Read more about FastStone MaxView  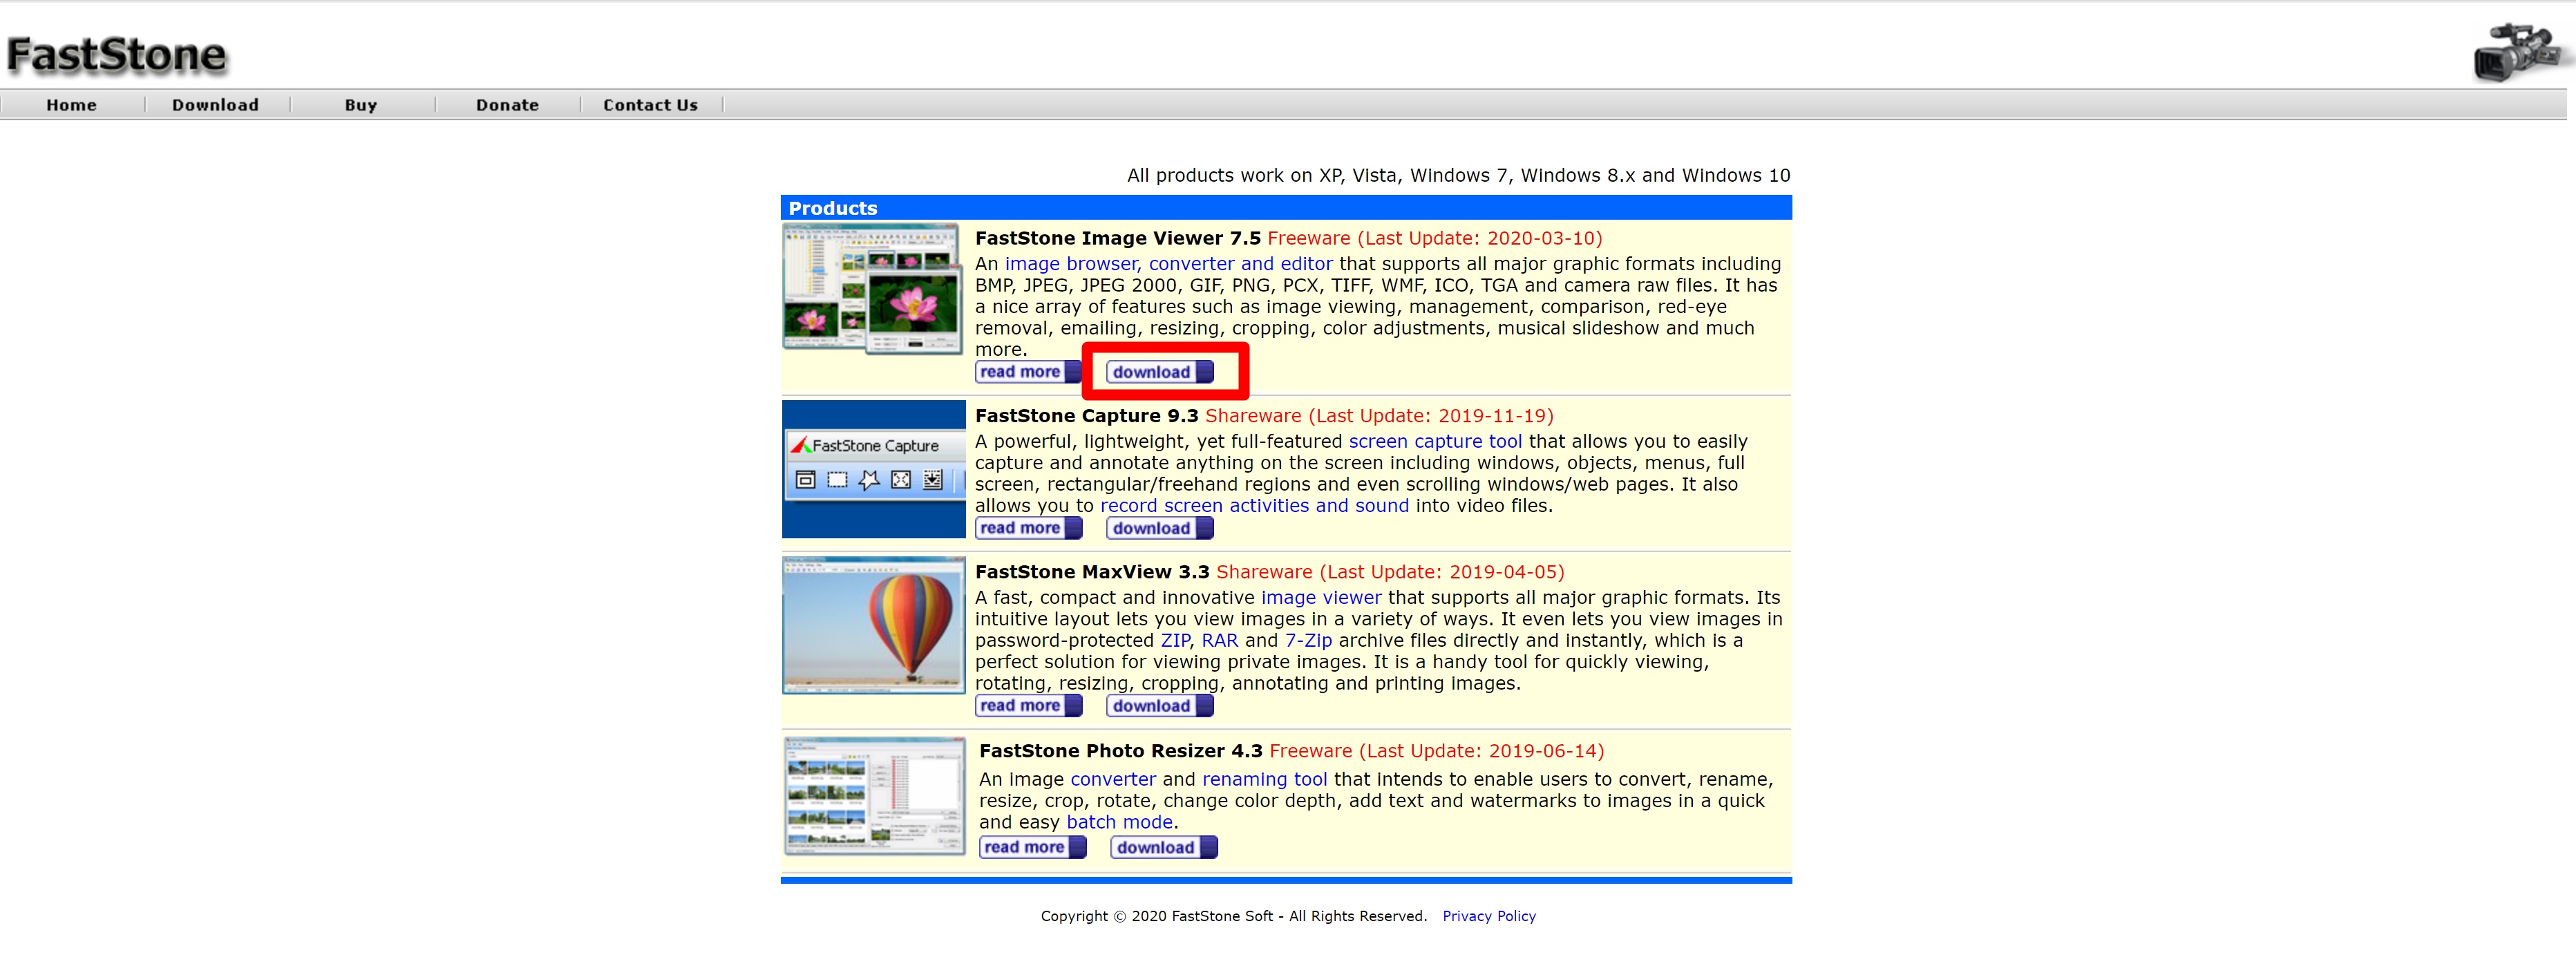click(1027, 706)
